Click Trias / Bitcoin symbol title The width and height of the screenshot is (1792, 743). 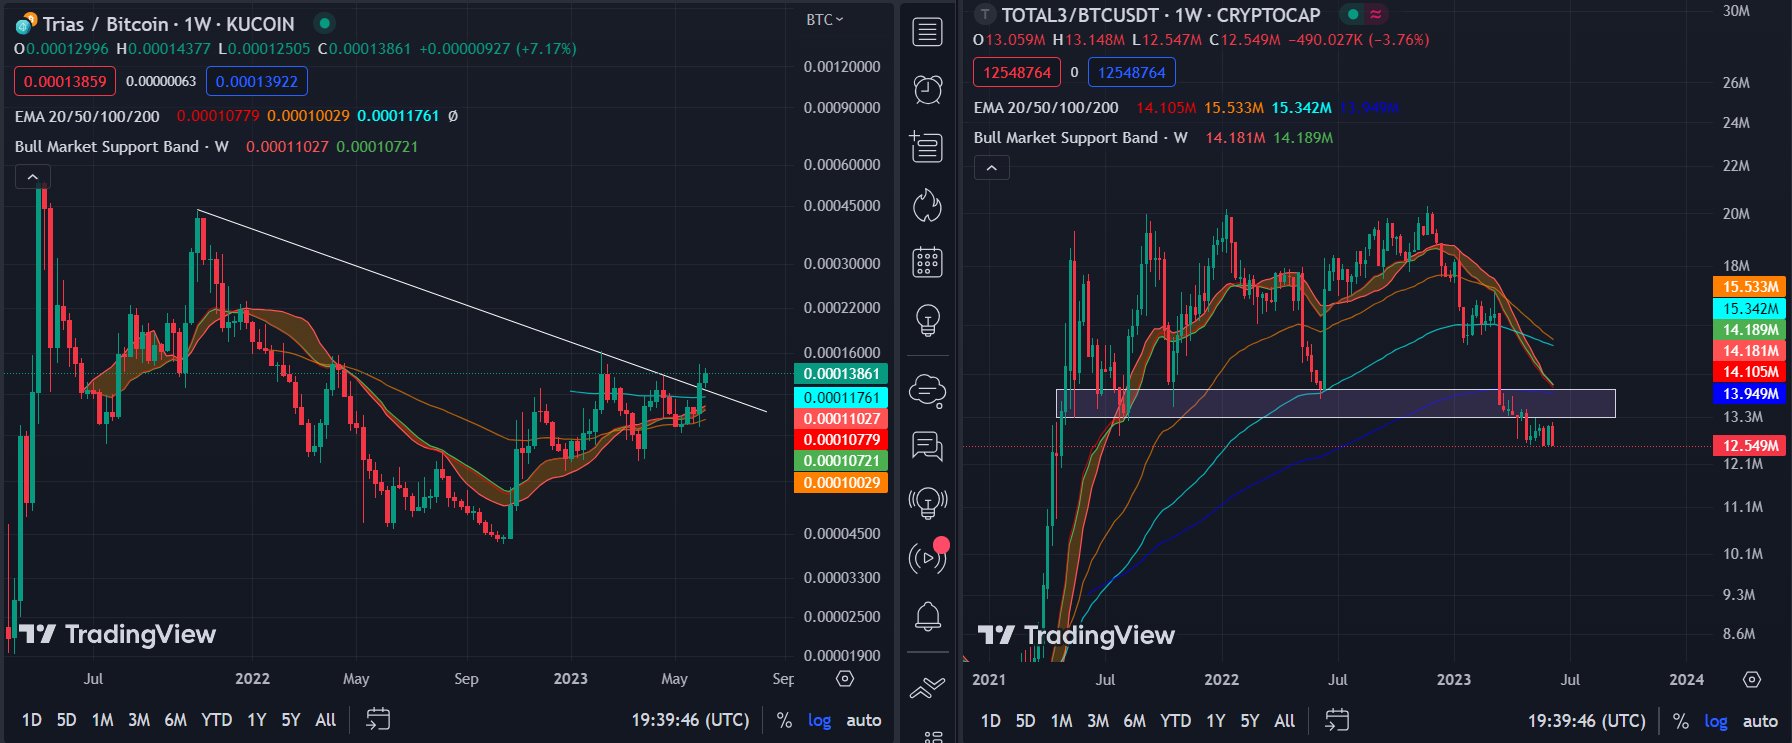point(168,23)
